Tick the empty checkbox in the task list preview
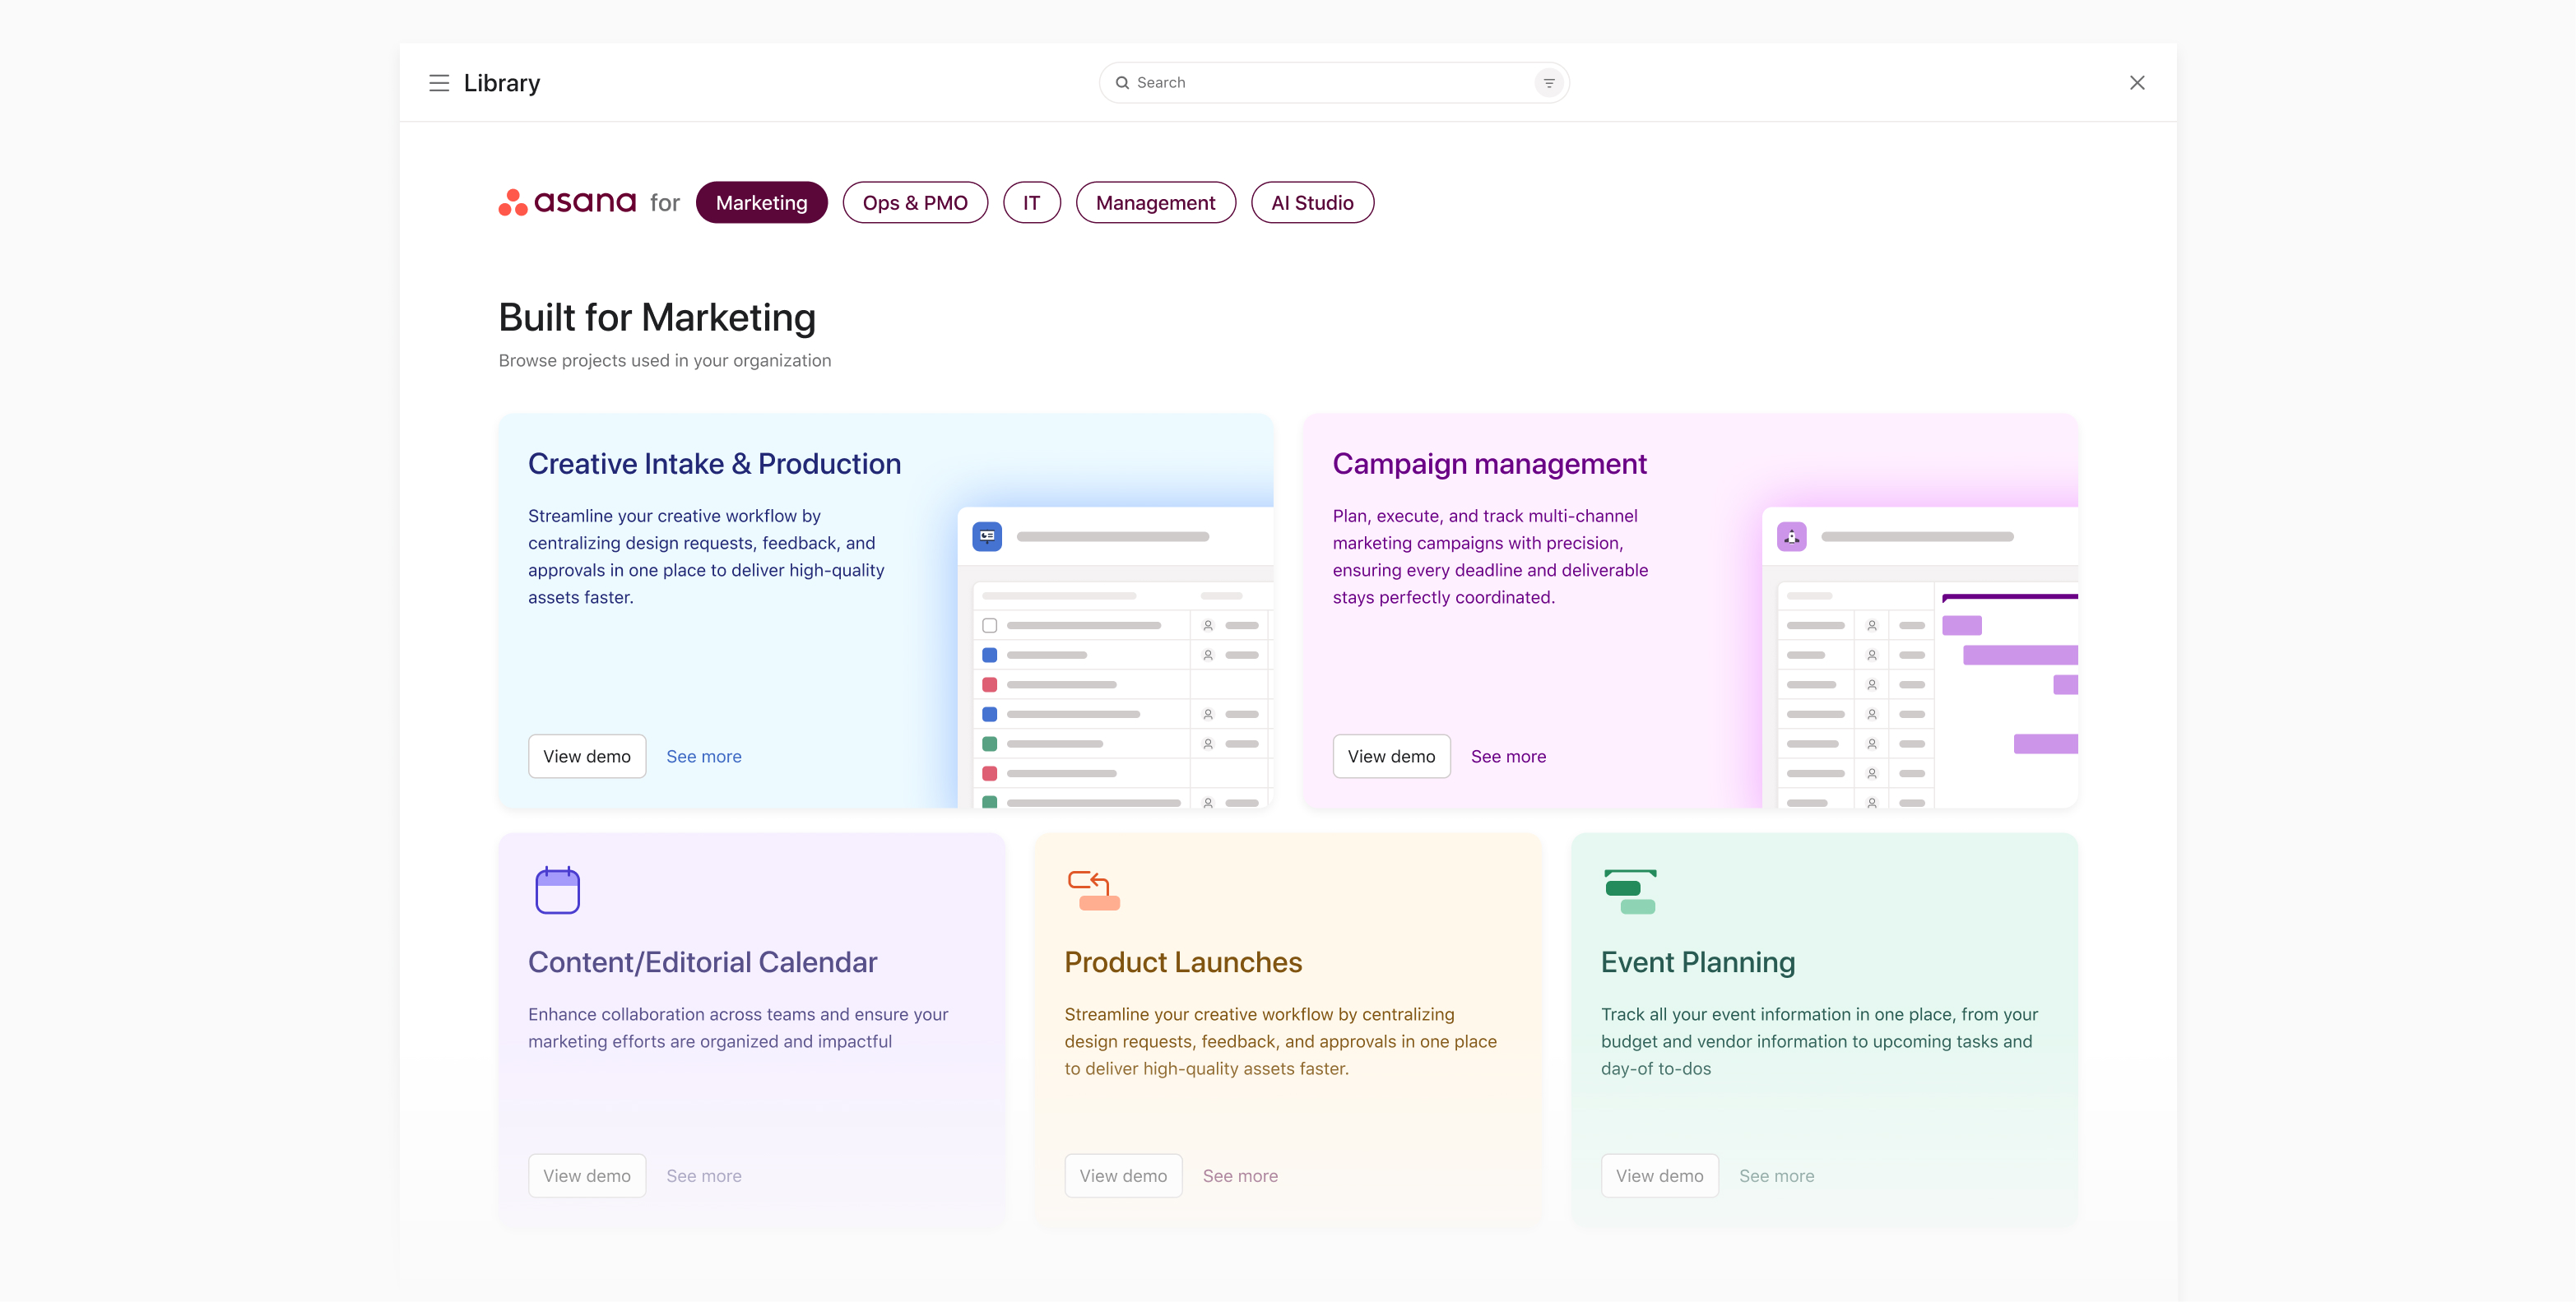The width and height of the screenshot is (2576, 1302). pyautogui.click(x=989, y=626)
